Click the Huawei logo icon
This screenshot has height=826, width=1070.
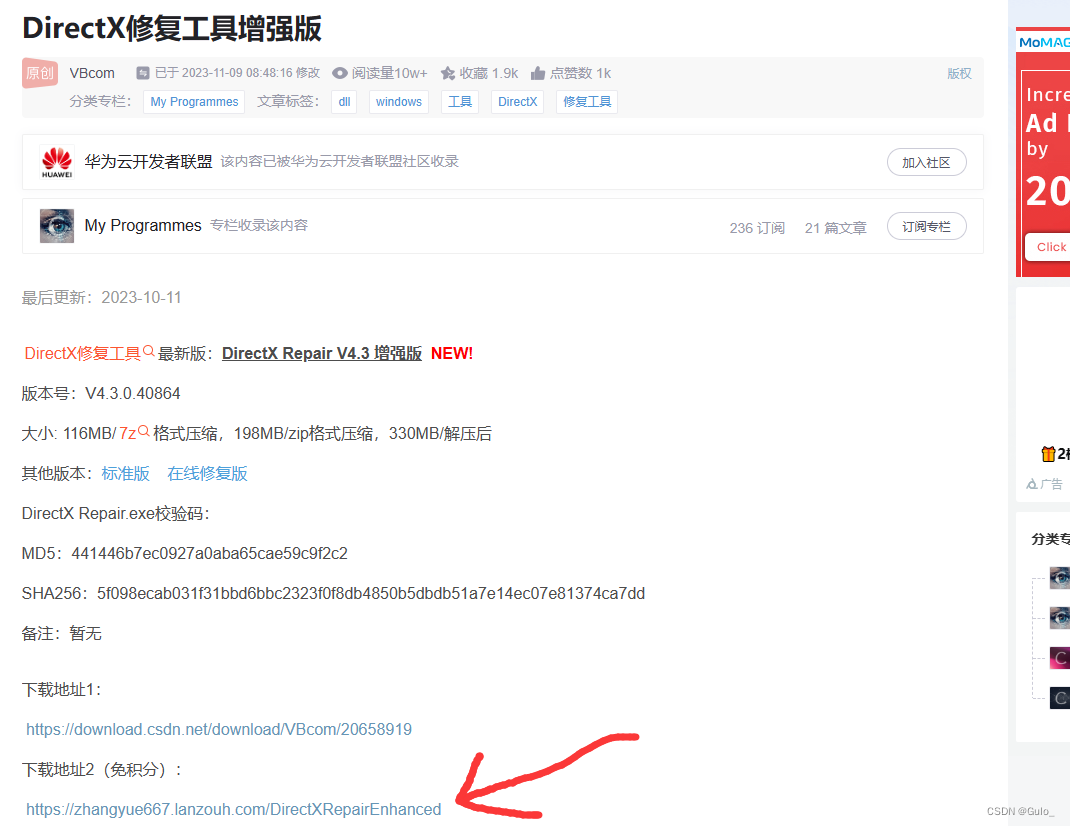click(x=57, y=162)
